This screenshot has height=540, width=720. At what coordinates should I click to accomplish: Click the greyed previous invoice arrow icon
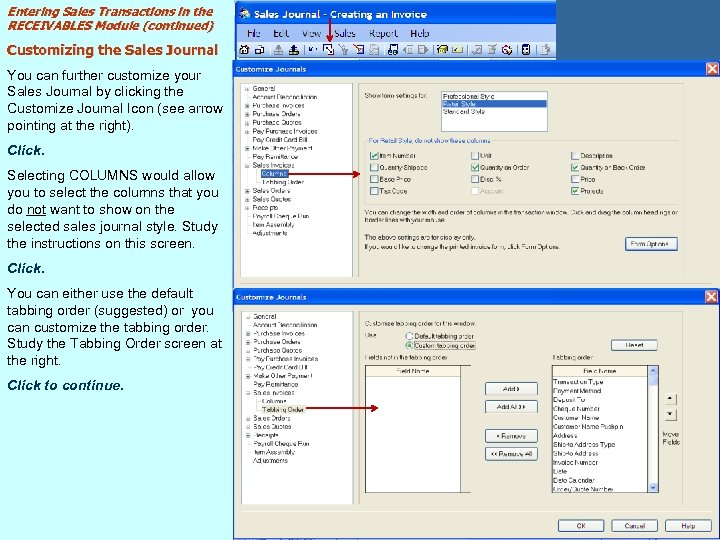pos(408,50)
